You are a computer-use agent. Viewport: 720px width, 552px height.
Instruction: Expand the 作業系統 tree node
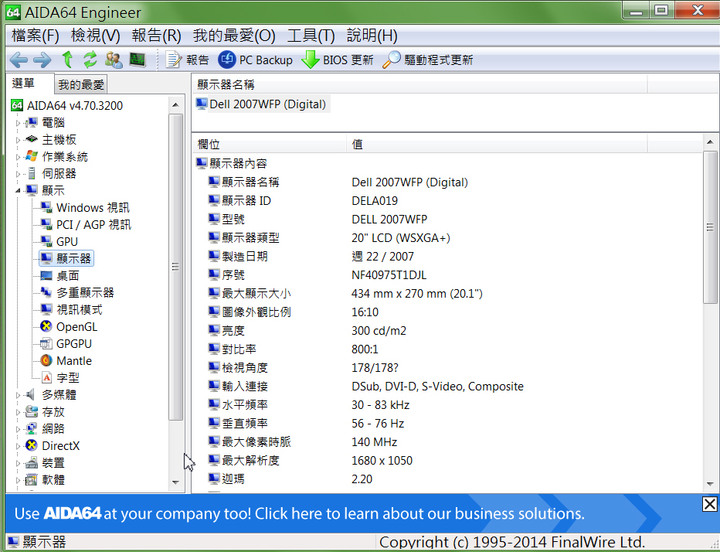[x=18, y=157]
